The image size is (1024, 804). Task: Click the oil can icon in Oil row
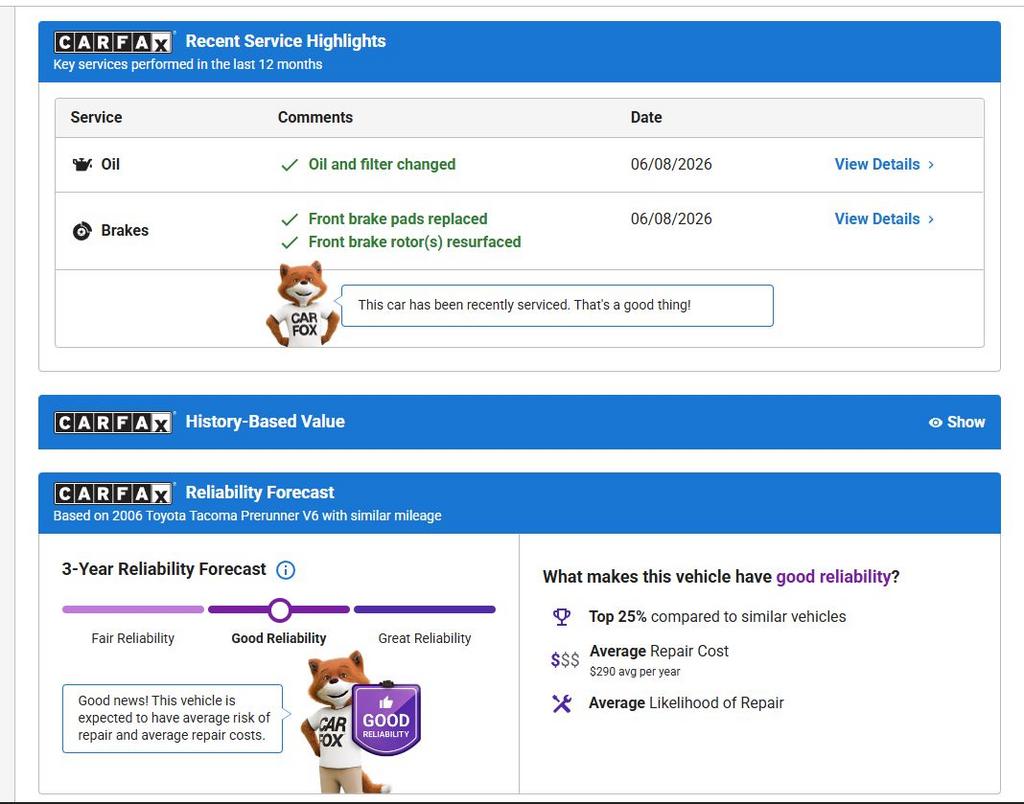(82, 165)
